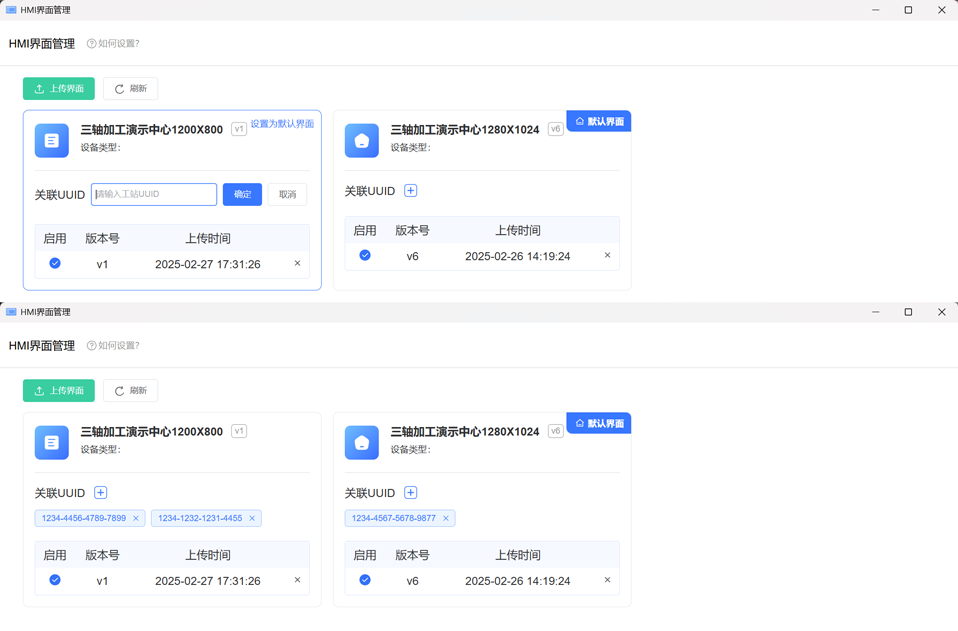
Task: Click 默认界面 badge in upper window
Action: [599, 121]
